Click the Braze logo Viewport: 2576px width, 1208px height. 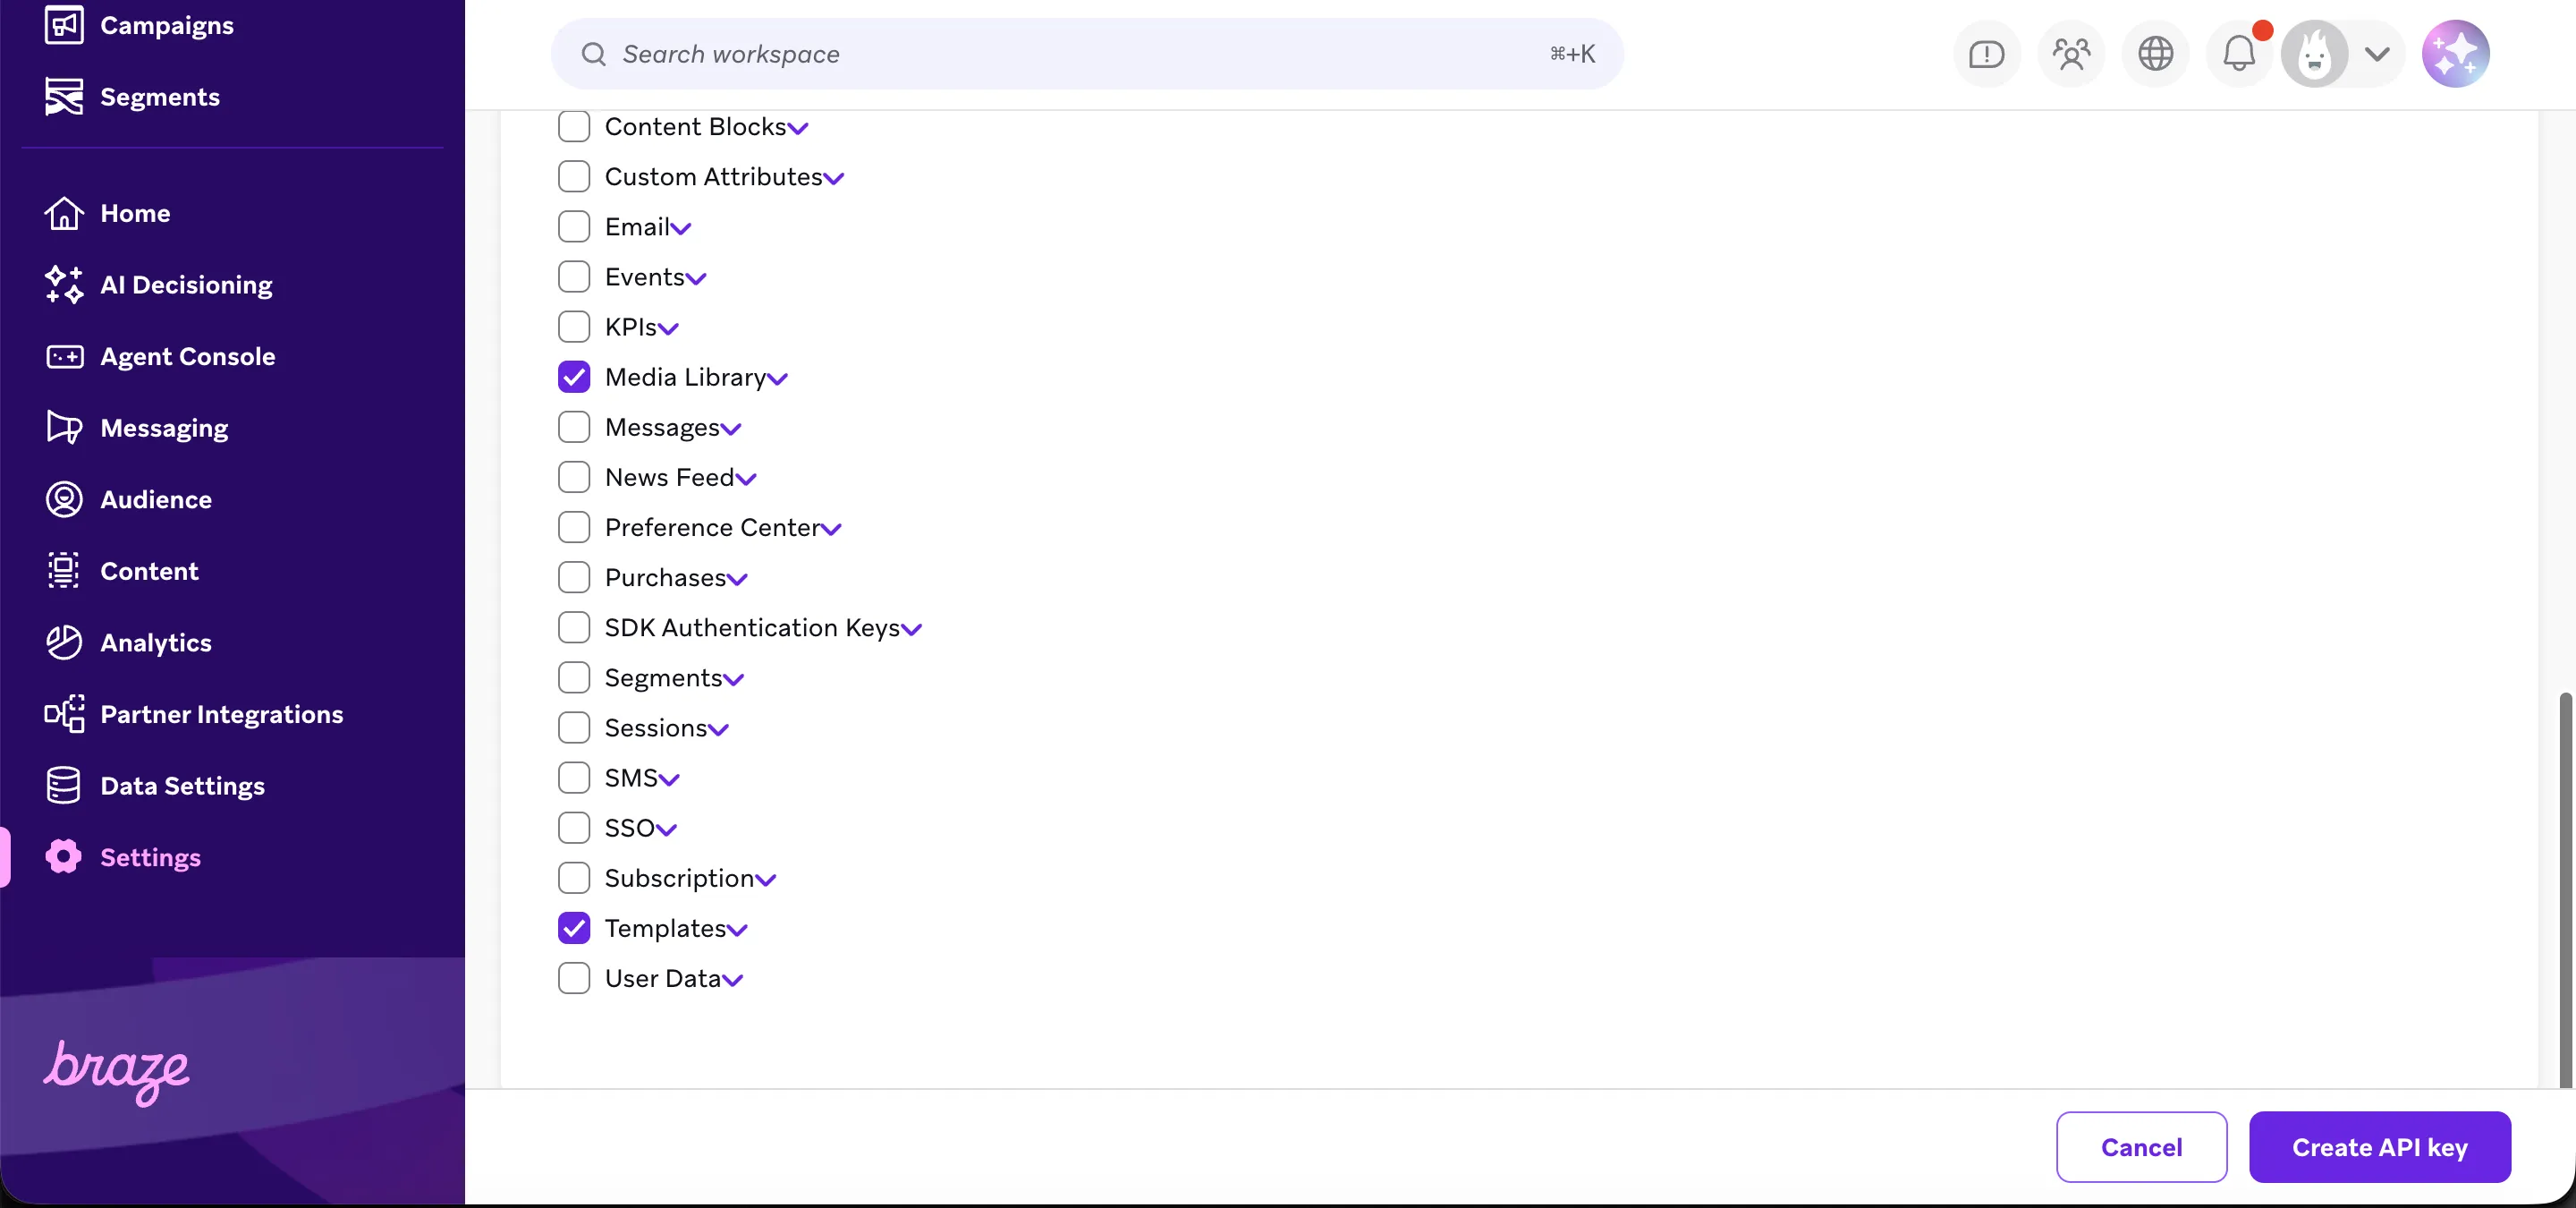pyautogui.click(x=116, y=1072)
